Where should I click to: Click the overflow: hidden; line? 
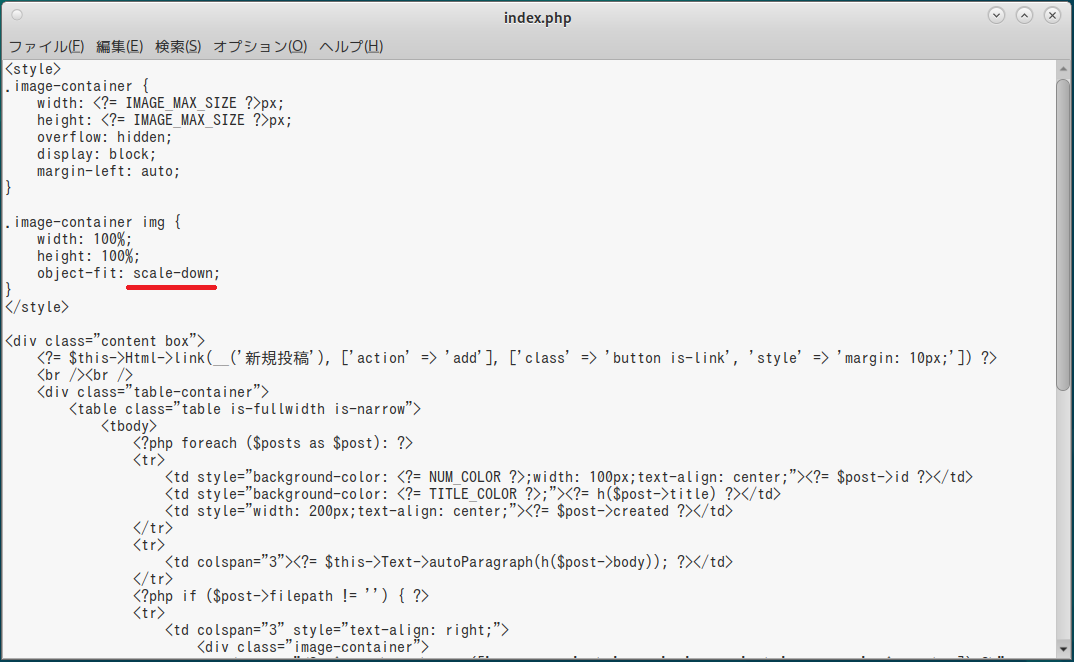(x=104, y=137)
